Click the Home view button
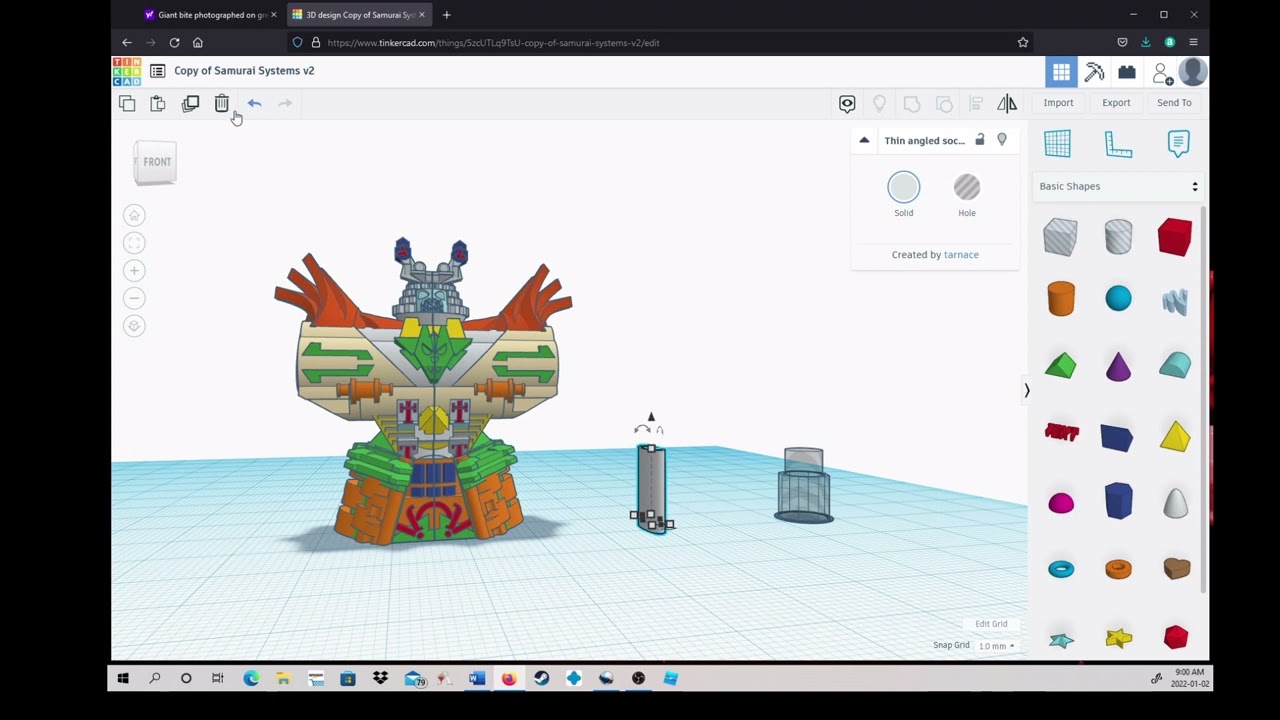 click(x=134, y=215)
